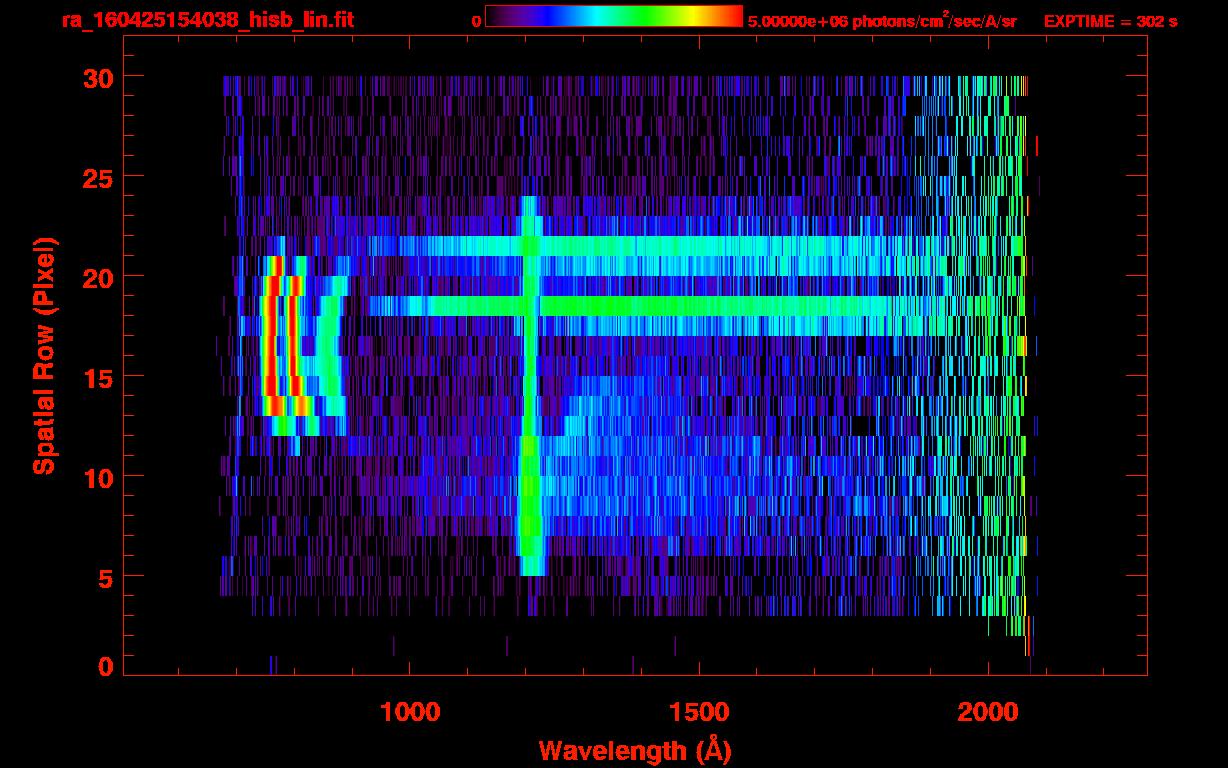This screenshot has width=1228, height=768.
Task: Click the 1000 tick label on wavelength axis
Action: click(x=410, y=711)
